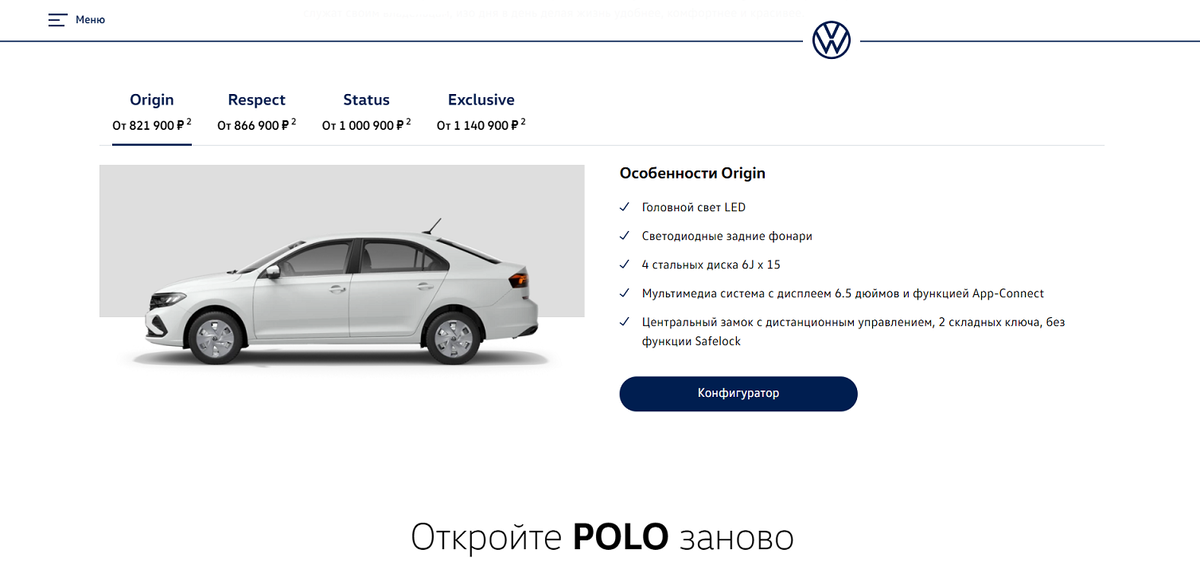Click the Volkswagen logo

pyautogui.click(x=831, y=41)
